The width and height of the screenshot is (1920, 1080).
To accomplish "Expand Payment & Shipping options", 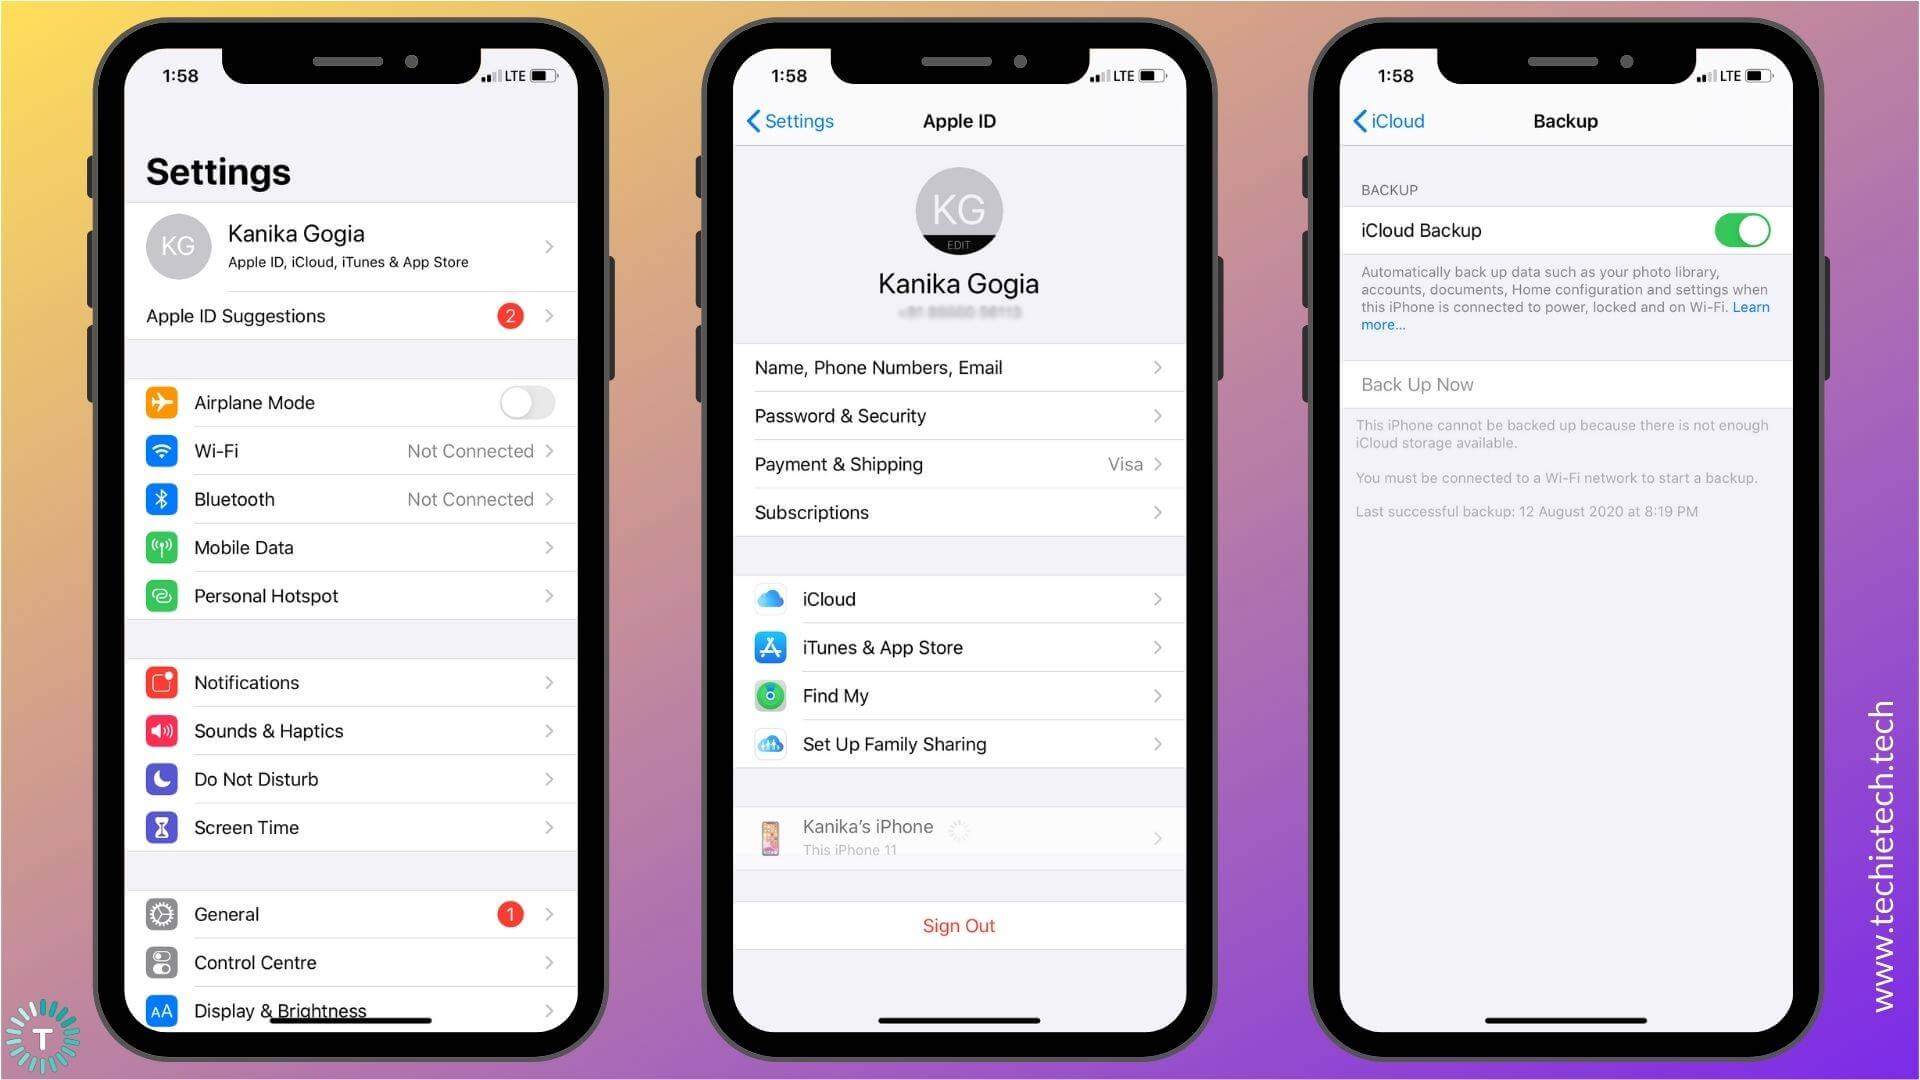I will 957,464.
